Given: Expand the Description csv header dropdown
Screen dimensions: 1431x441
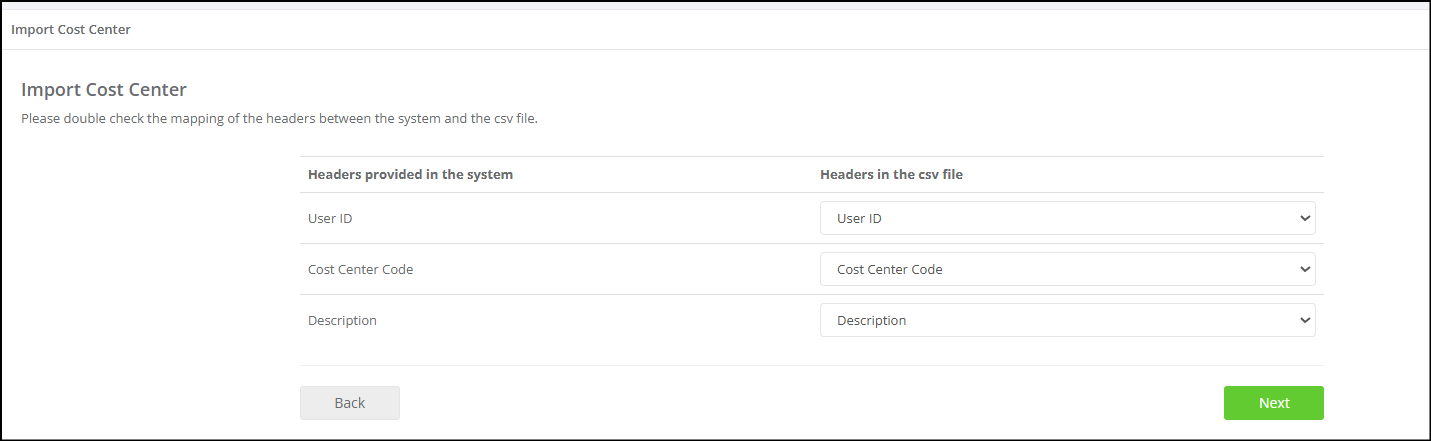Looking at the screenshot, I should point(1067,320).
